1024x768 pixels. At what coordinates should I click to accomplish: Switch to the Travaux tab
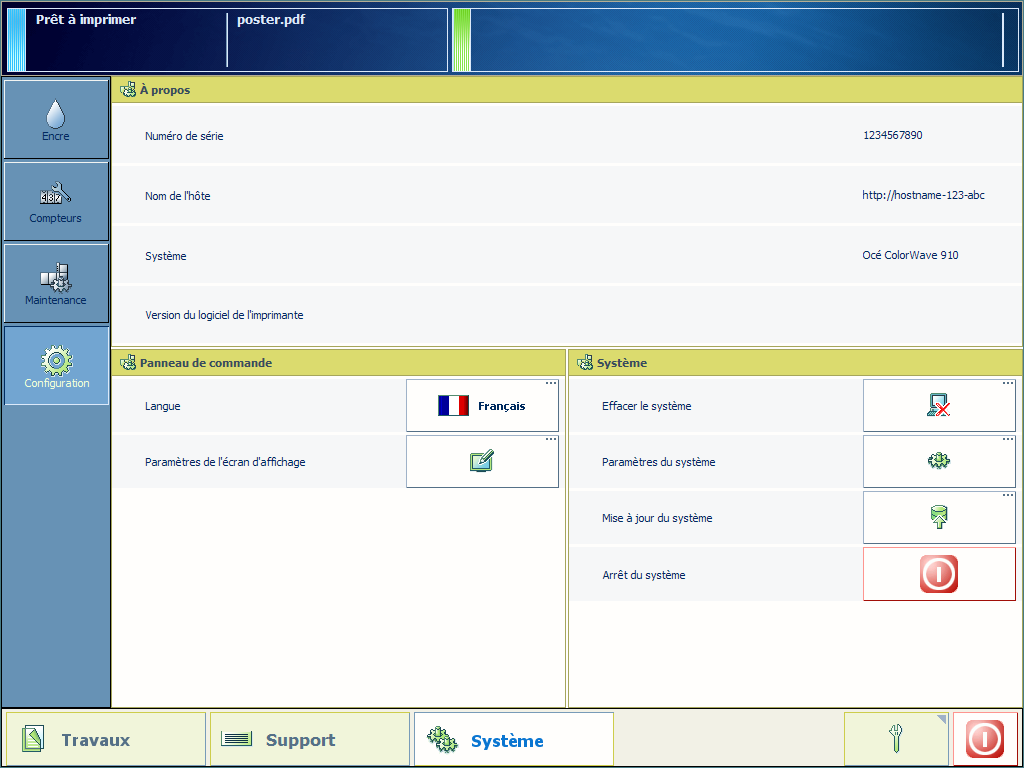pyautogui.click(x=106, y=739)
